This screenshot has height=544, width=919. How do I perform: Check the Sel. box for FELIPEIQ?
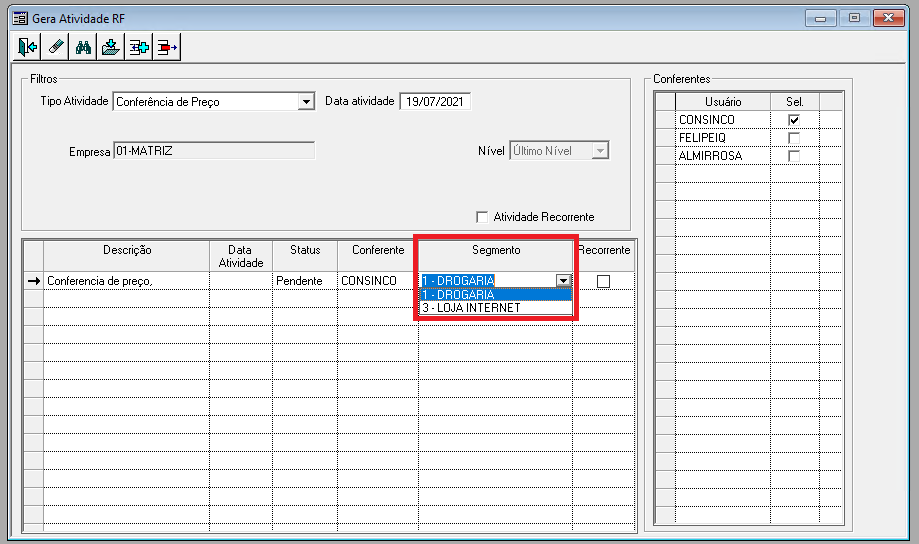pos(794,138)
